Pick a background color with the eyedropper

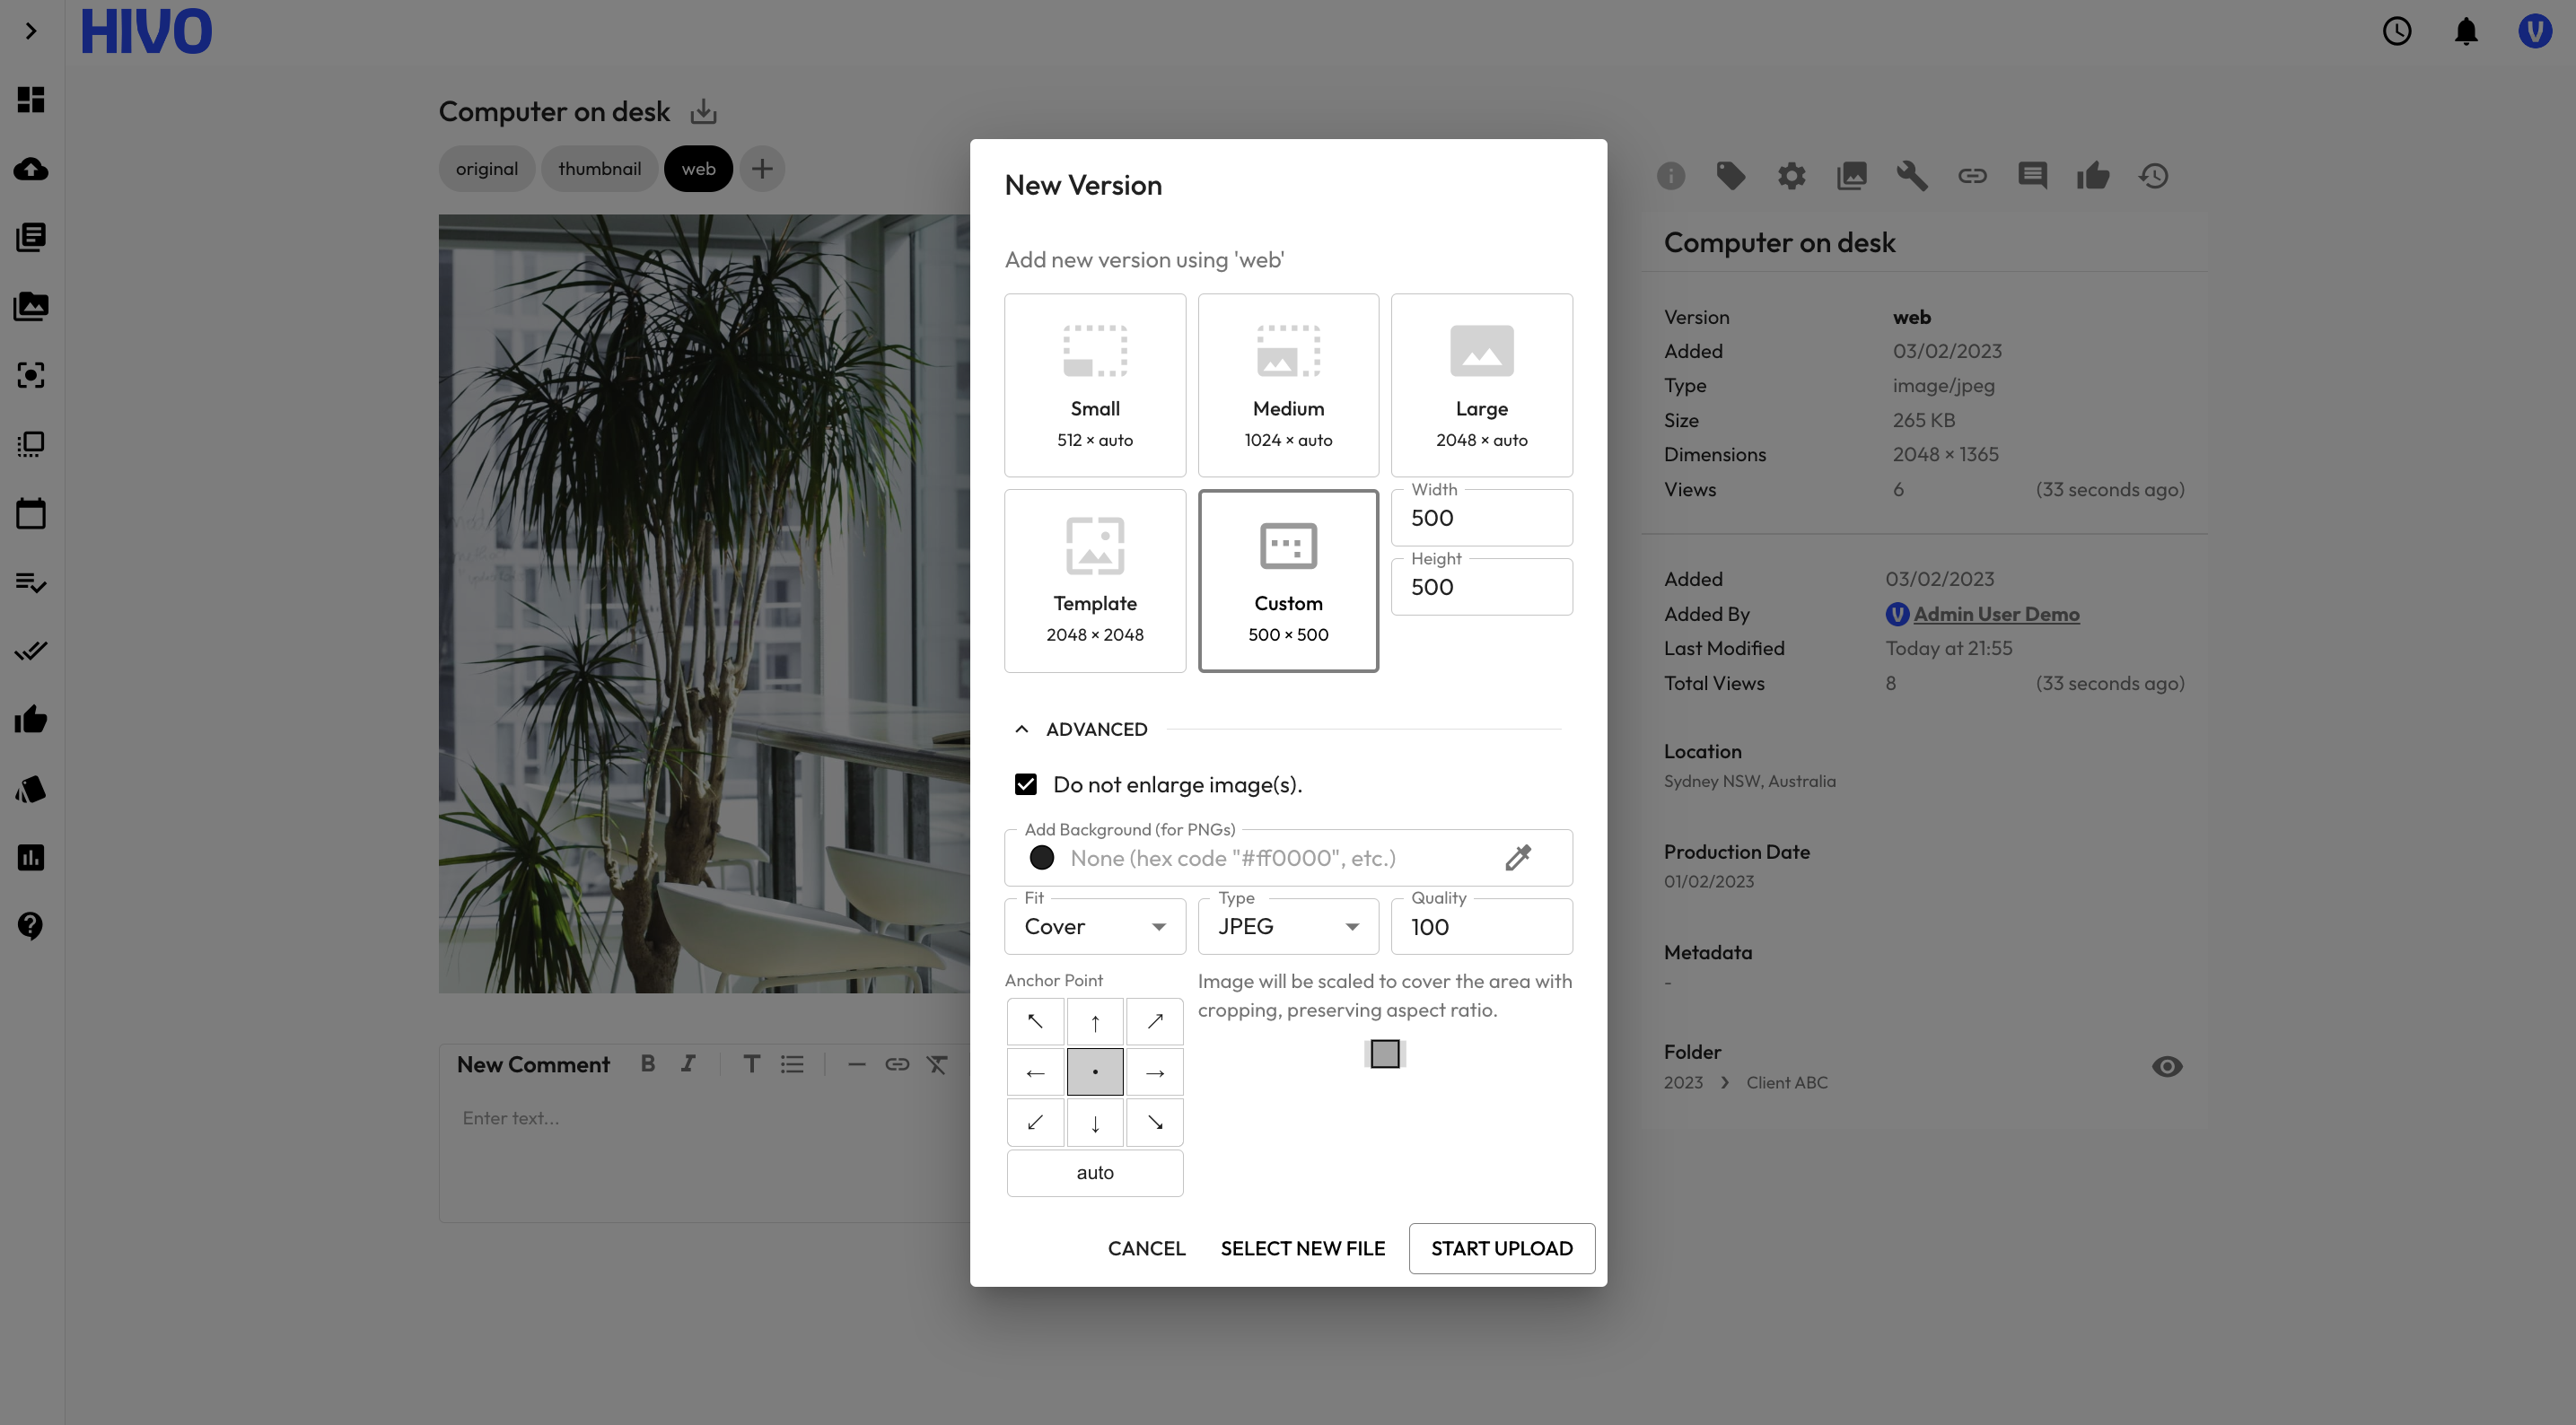(1518, 857)
